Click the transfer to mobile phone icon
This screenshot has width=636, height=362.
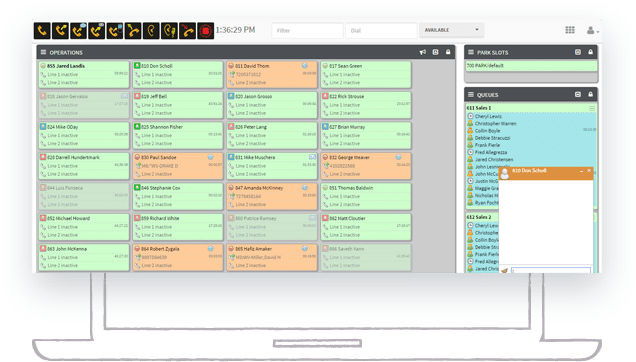click(115, 30)
